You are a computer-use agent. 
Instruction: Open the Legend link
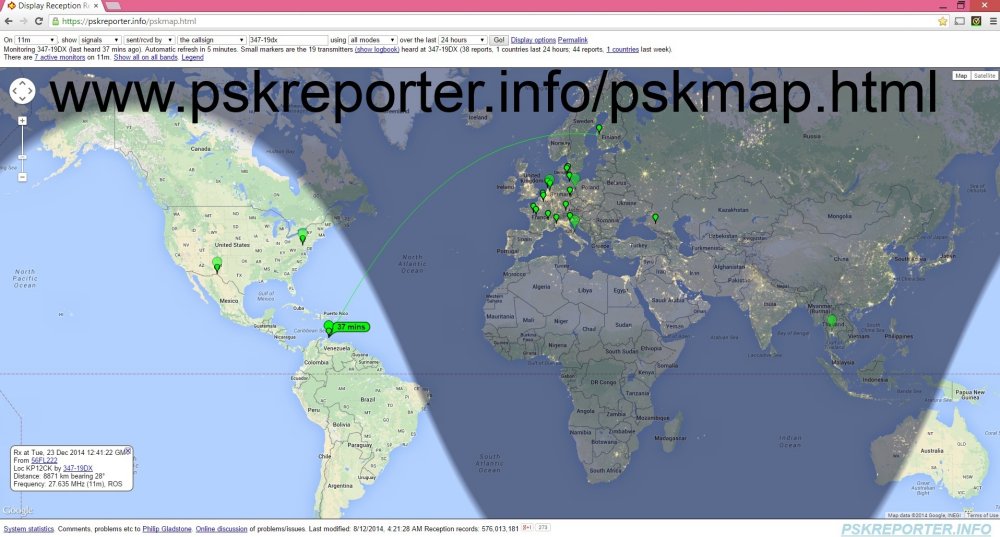coord(193,57)
